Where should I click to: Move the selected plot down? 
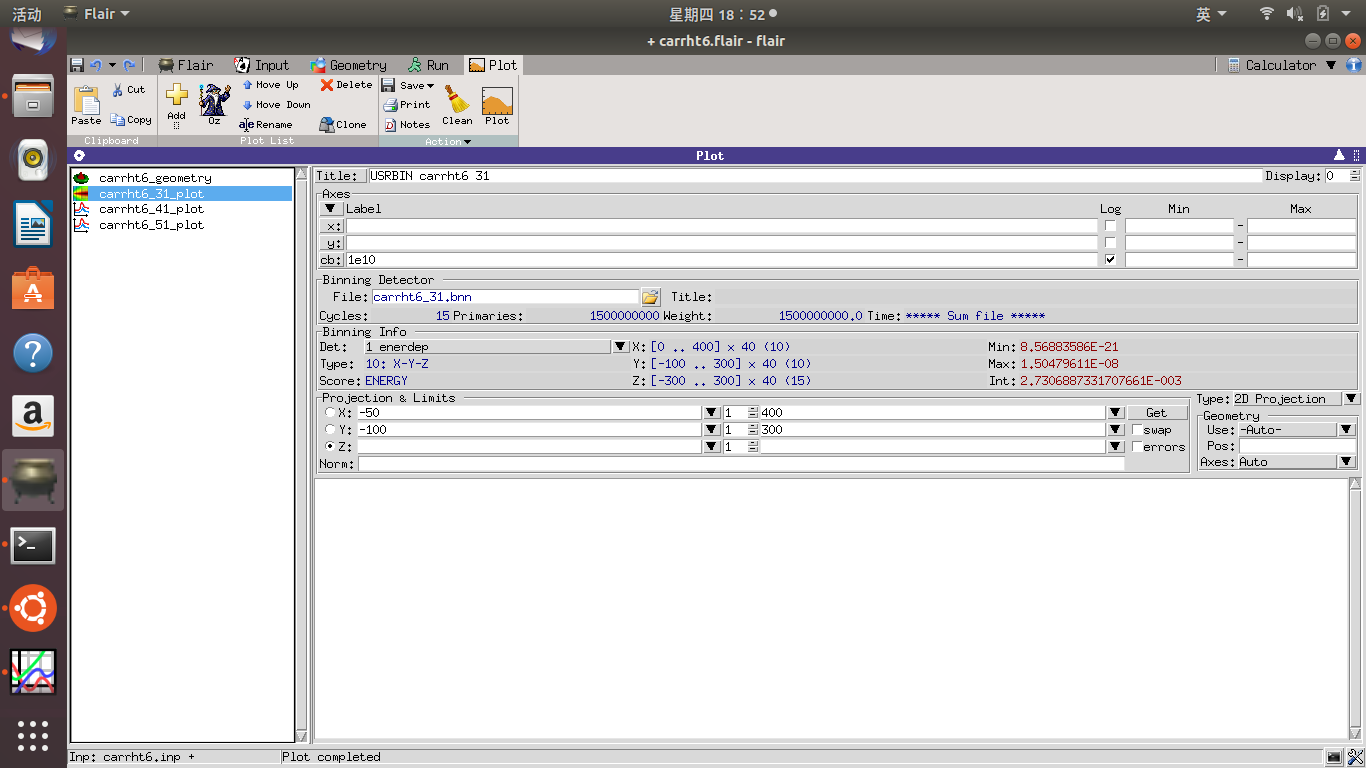pos(276,105)
